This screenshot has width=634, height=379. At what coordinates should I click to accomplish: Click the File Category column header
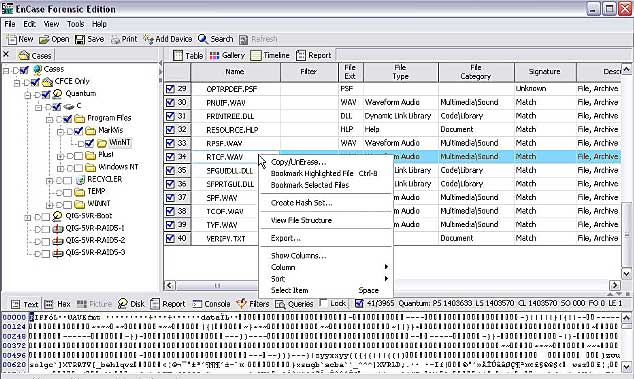tap(476, 72)
